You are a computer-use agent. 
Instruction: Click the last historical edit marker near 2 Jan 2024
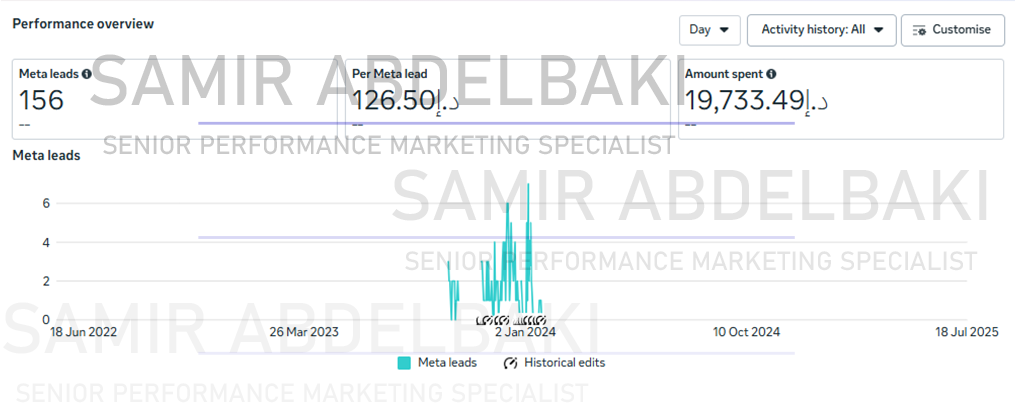pyautogui.click(x=542, y=320)
